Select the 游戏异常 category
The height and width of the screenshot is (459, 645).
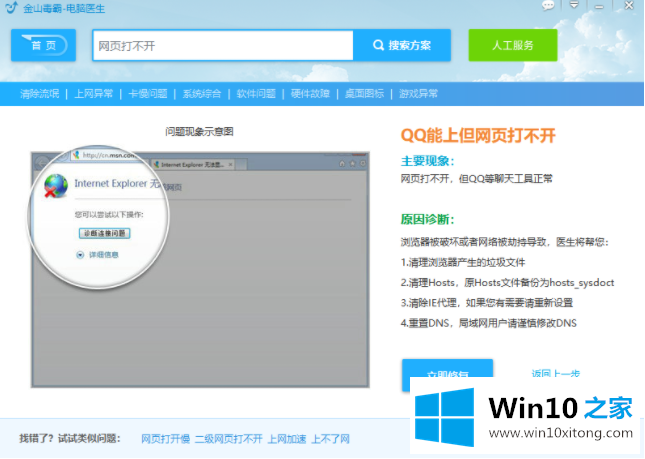(418, 94)
